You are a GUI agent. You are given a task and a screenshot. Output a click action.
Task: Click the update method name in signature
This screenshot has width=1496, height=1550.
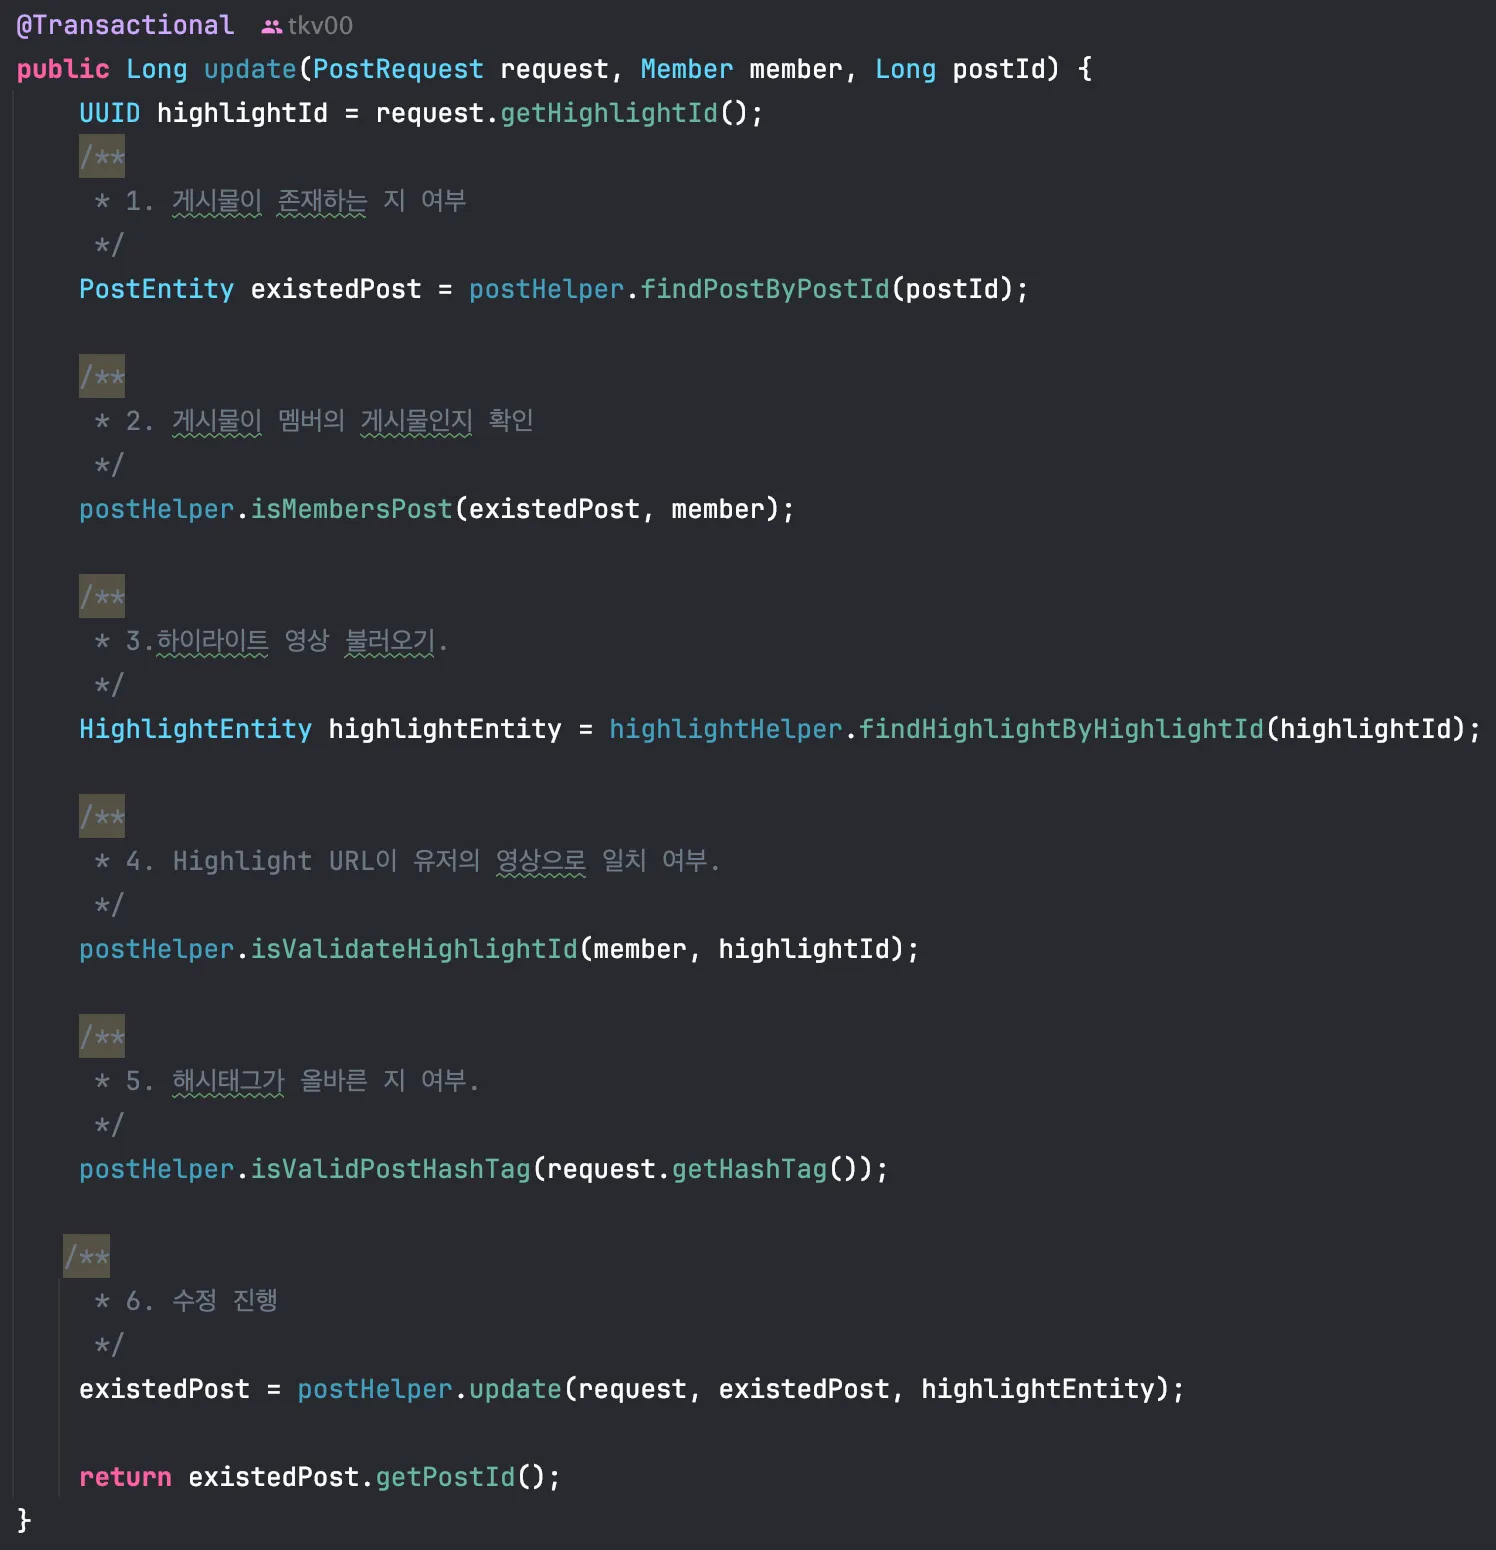(x=250, y=69)
